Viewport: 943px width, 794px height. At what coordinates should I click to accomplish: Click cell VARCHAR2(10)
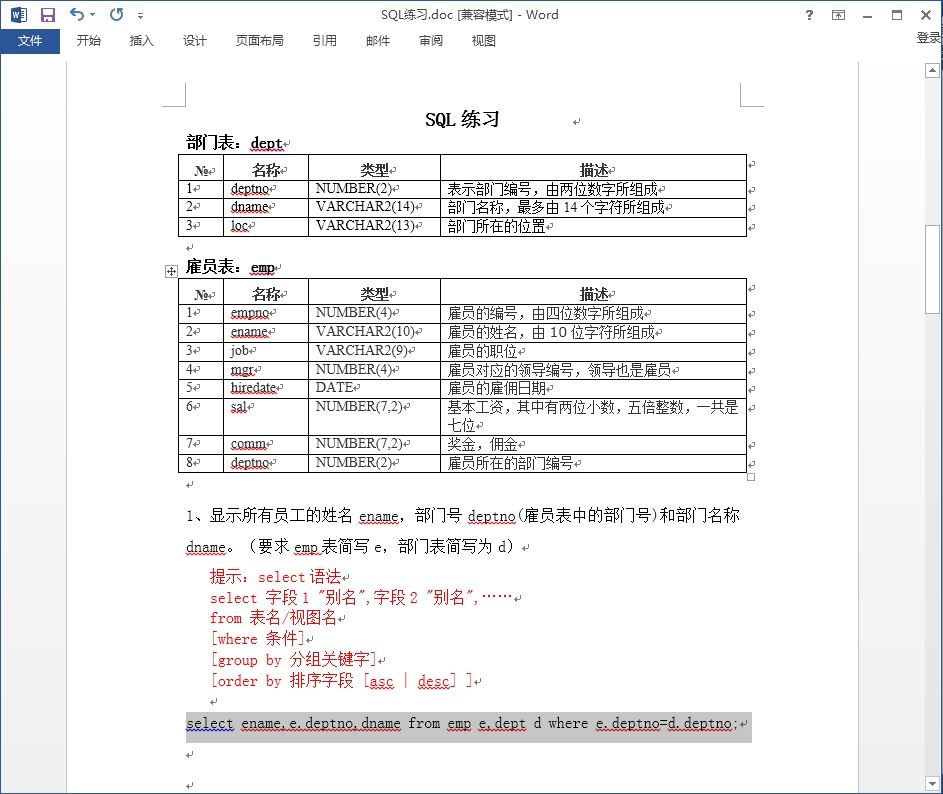[374, 333]
